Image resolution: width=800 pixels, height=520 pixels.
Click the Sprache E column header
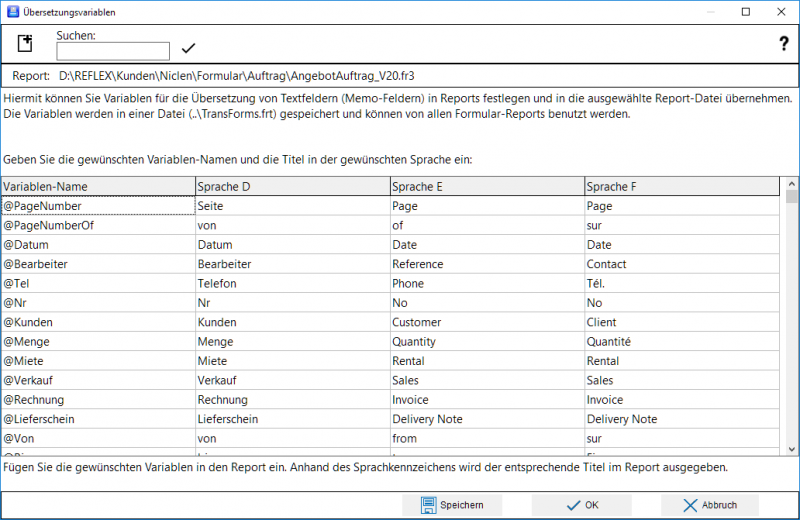[486, 186]
